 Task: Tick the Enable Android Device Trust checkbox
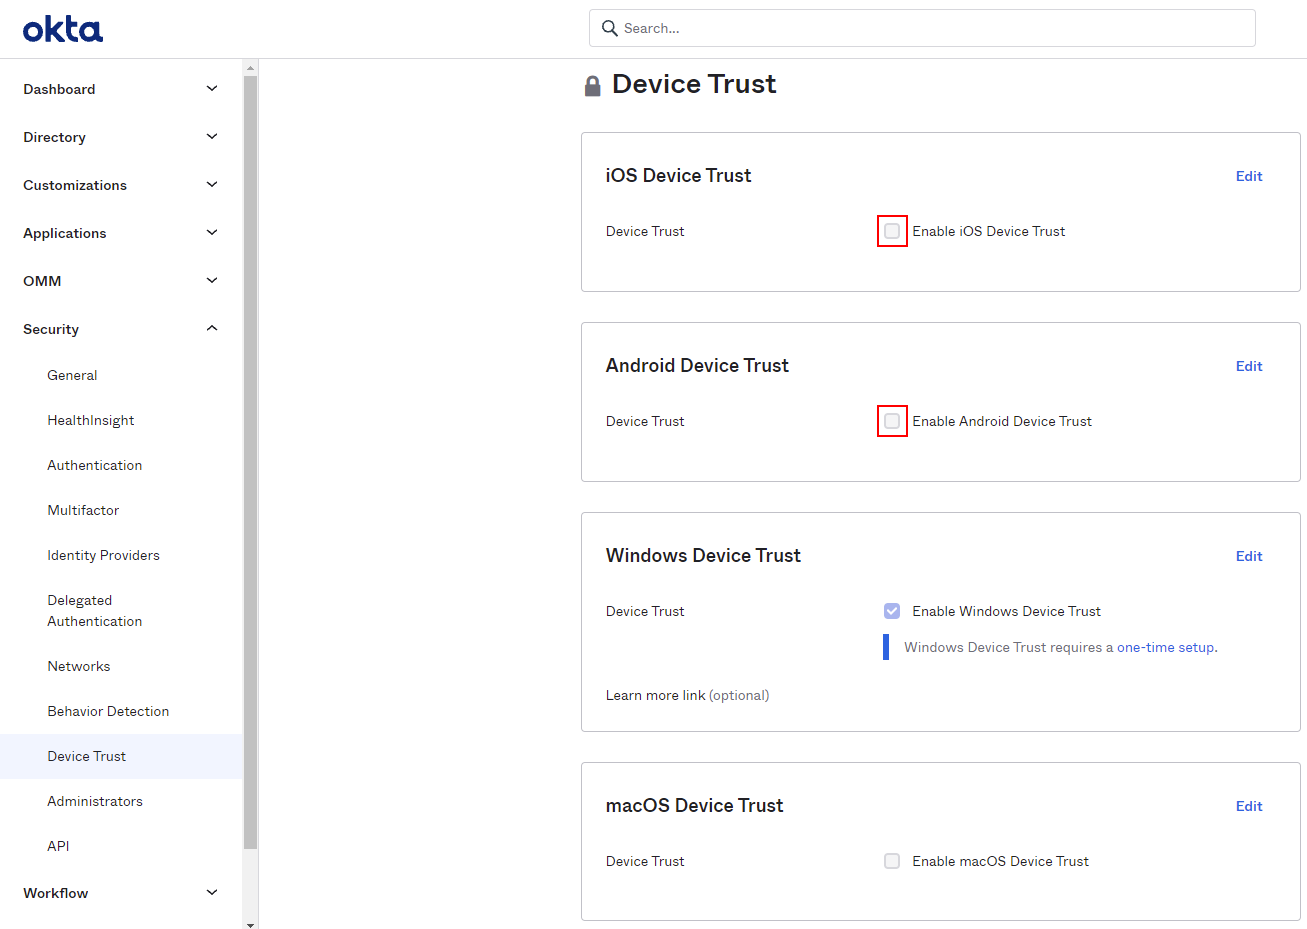(892, 421)
